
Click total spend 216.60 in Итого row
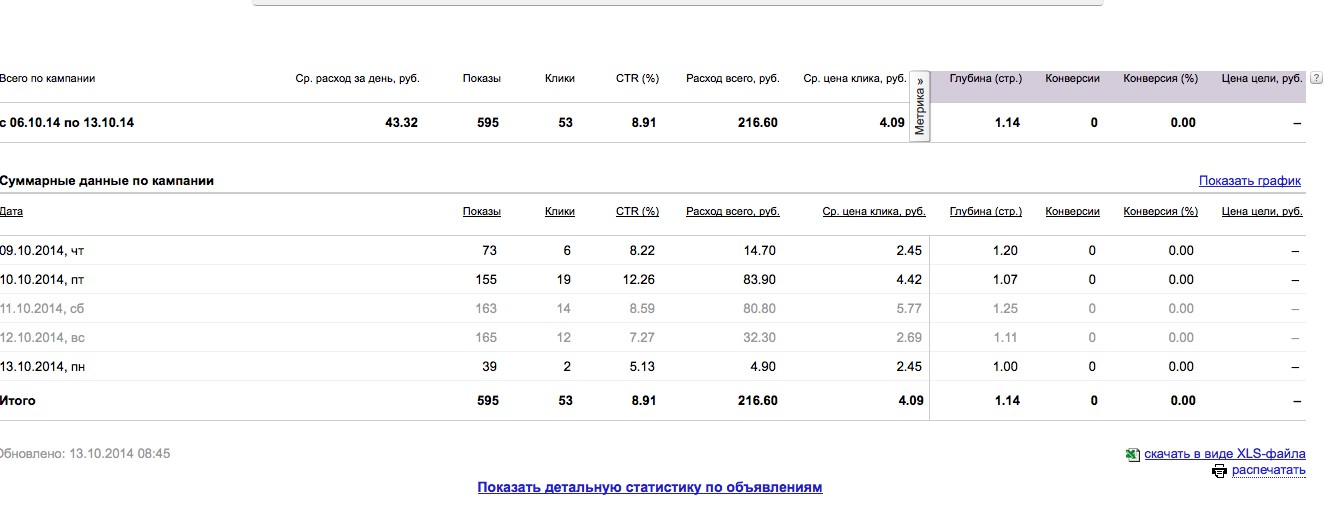point(756,401)
